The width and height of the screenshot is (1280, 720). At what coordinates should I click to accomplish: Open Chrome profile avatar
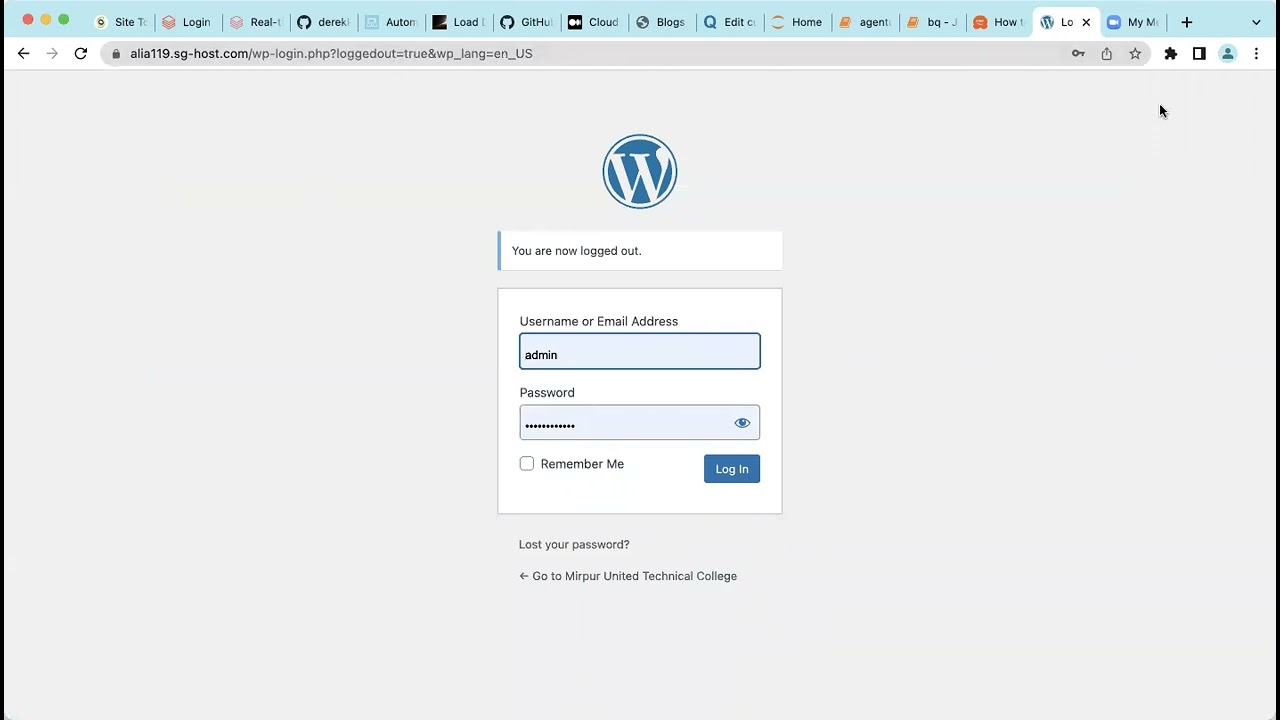coord(1228,54)
